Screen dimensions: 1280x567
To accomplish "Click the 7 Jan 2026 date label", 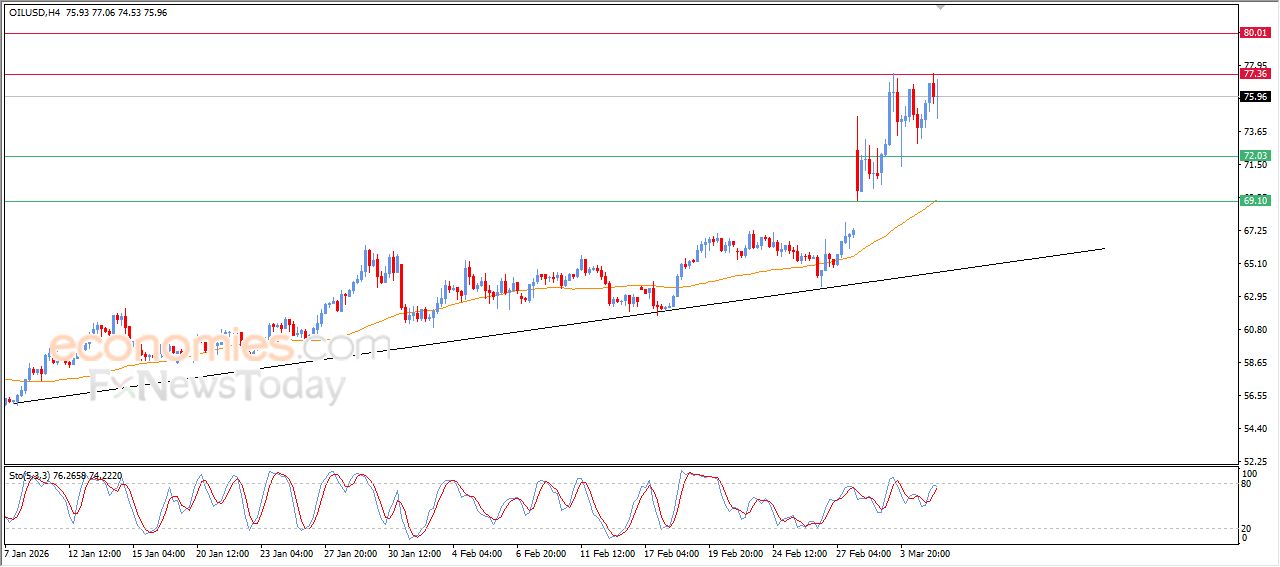I will tap(26, 552).
